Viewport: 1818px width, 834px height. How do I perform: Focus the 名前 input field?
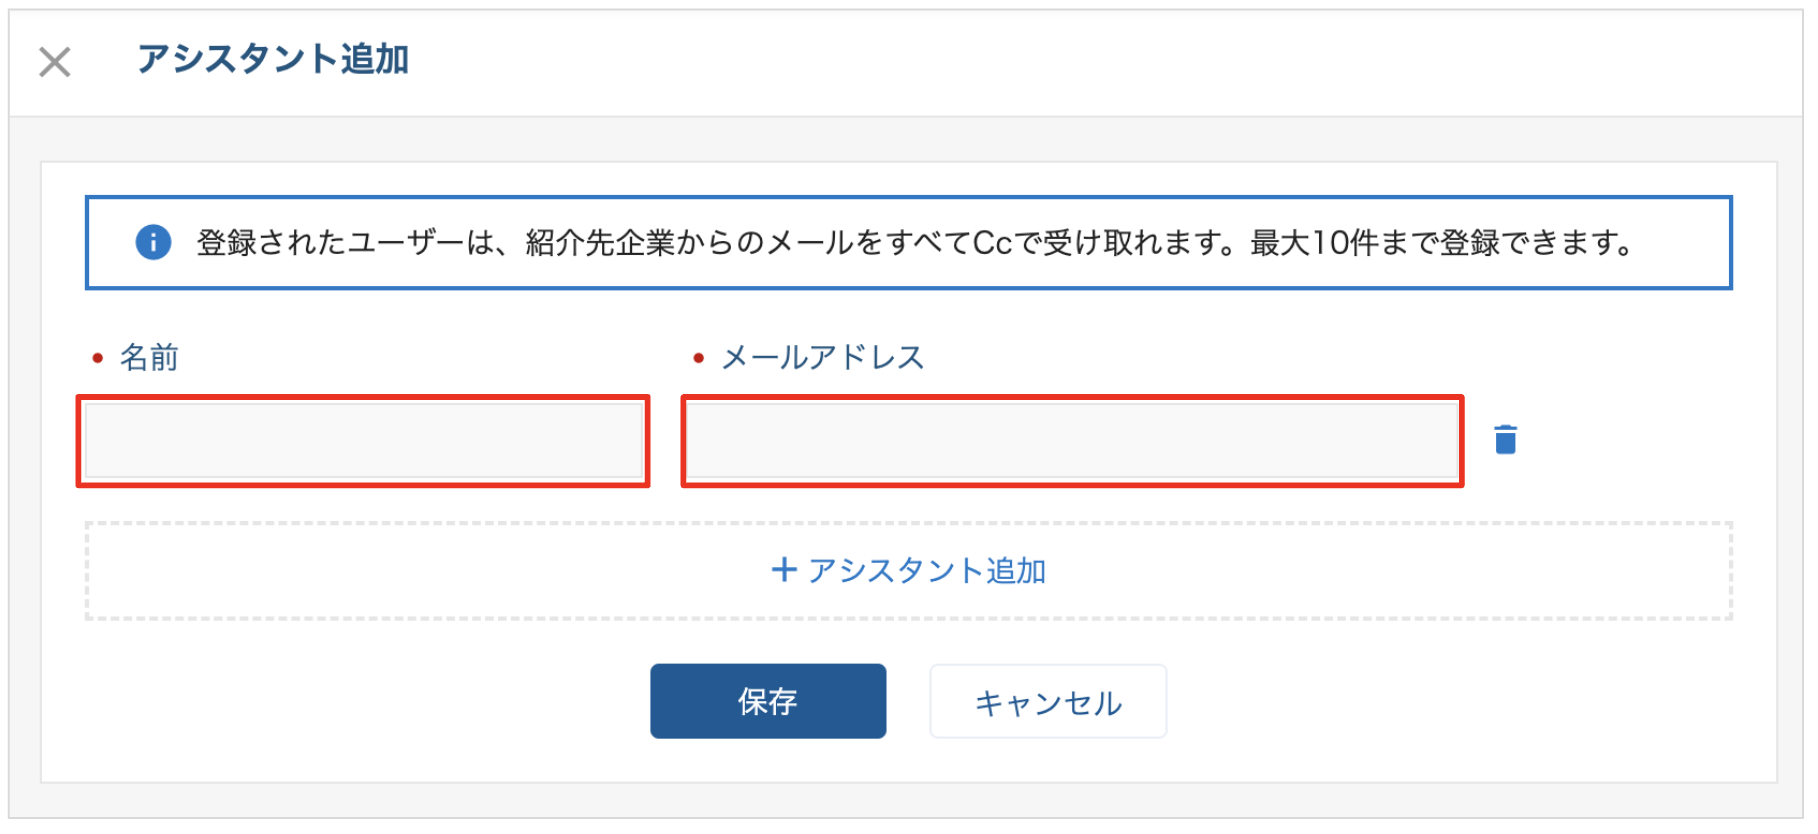tap(364, 441)
